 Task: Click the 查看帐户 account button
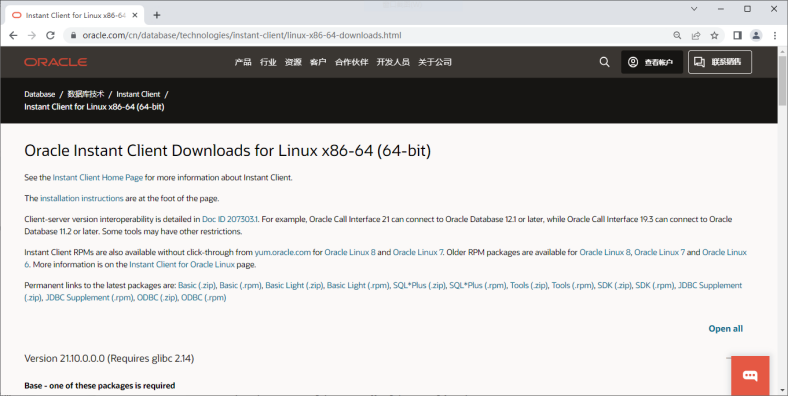coord(652,62)
